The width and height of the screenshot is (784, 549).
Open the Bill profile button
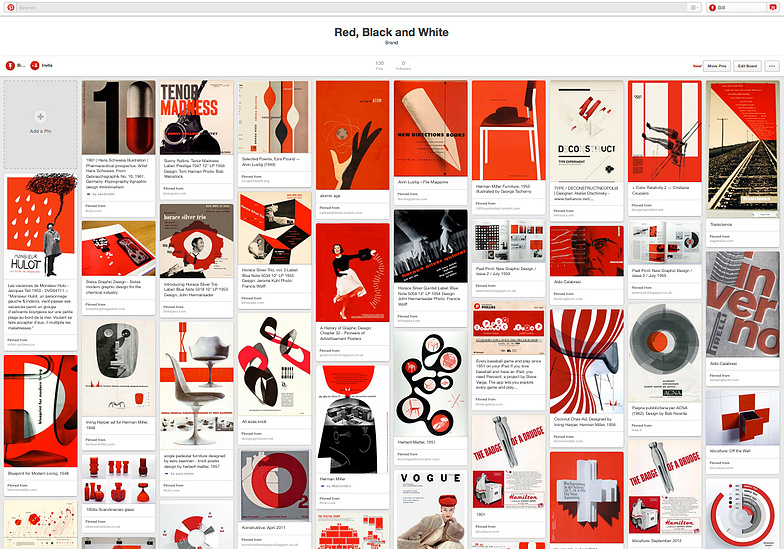click(x=737, y=8)
